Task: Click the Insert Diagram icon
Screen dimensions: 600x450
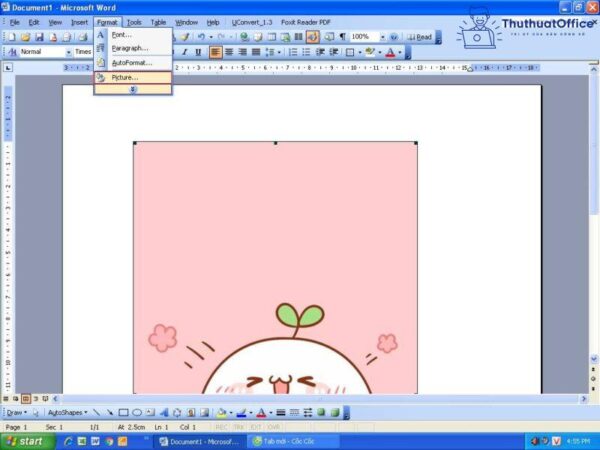Action: point(177,412)
